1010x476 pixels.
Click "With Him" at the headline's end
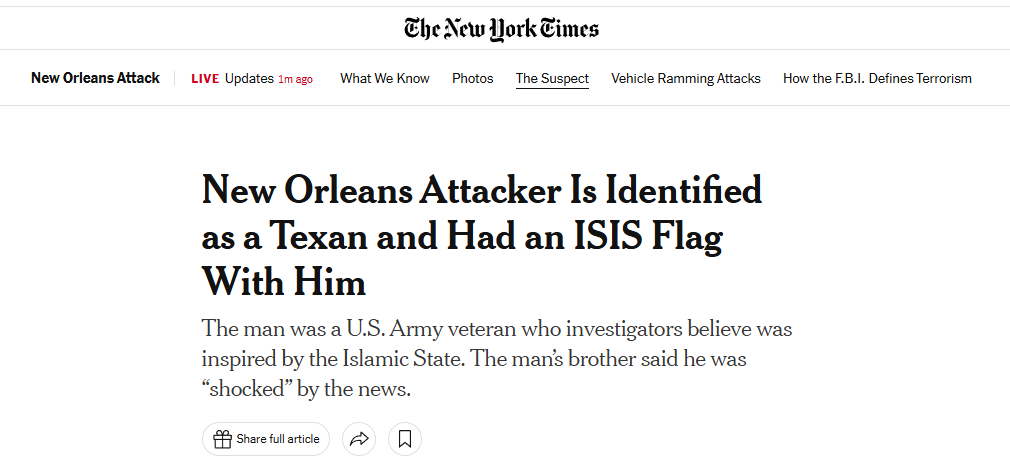pyautogui.click(x=284, y=284)
